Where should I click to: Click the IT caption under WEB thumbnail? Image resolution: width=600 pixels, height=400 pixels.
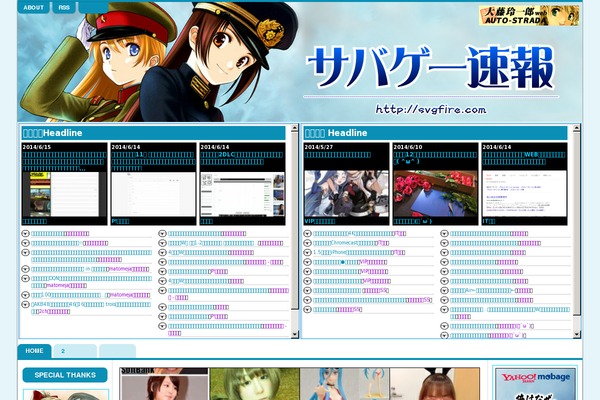tap(489, 221)
